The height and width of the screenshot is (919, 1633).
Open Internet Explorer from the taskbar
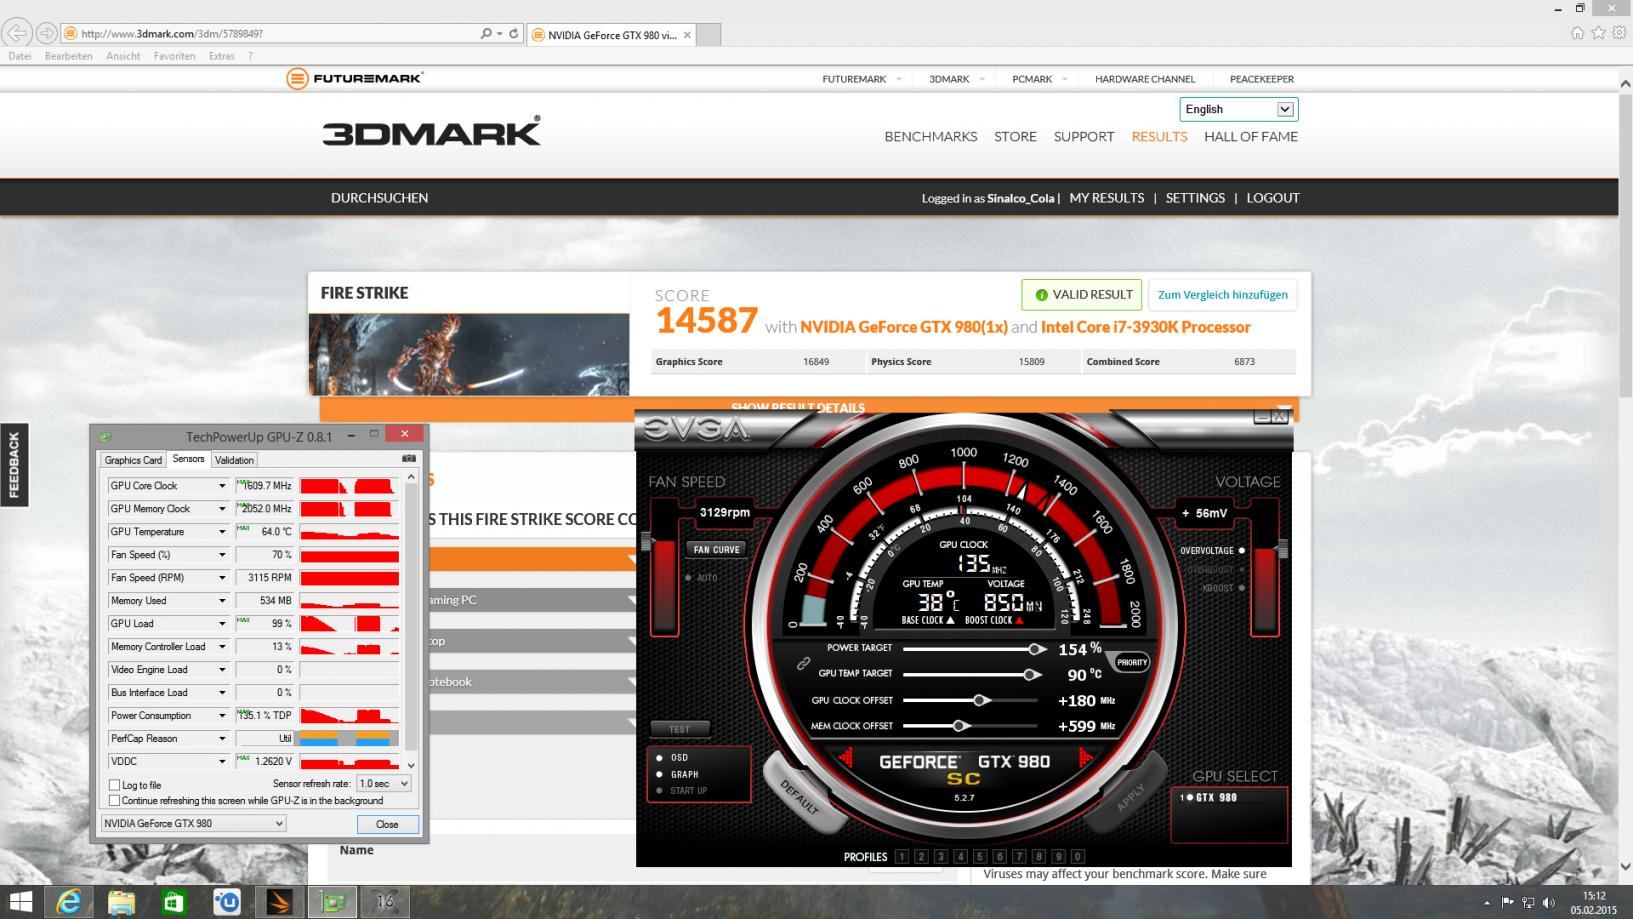(x=68, y=902)
